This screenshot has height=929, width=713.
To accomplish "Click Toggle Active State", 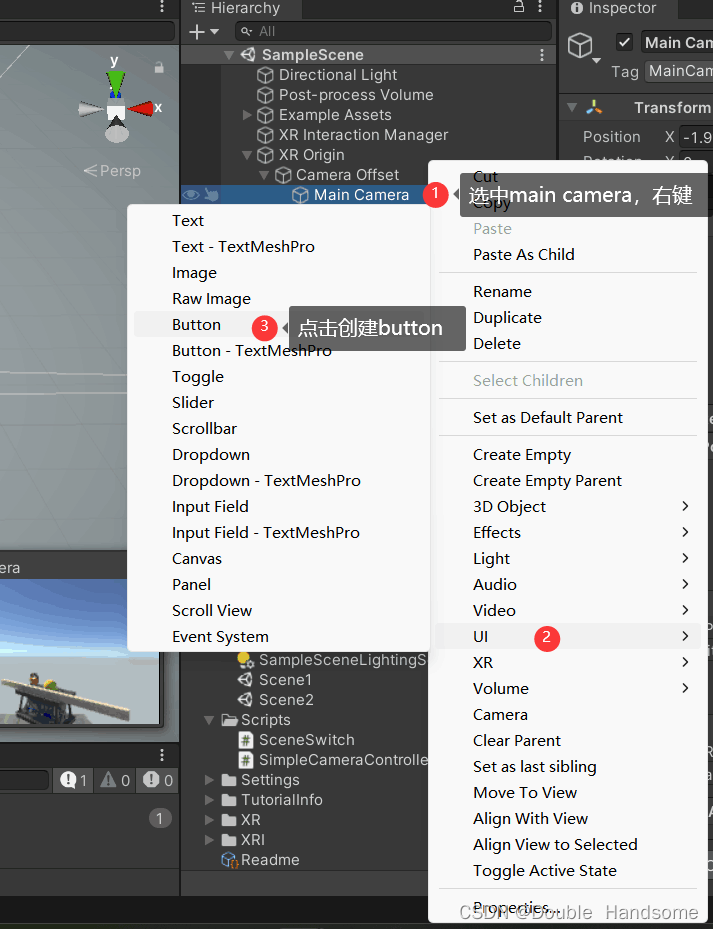I will pyautogui.click(x=545, y=871).
